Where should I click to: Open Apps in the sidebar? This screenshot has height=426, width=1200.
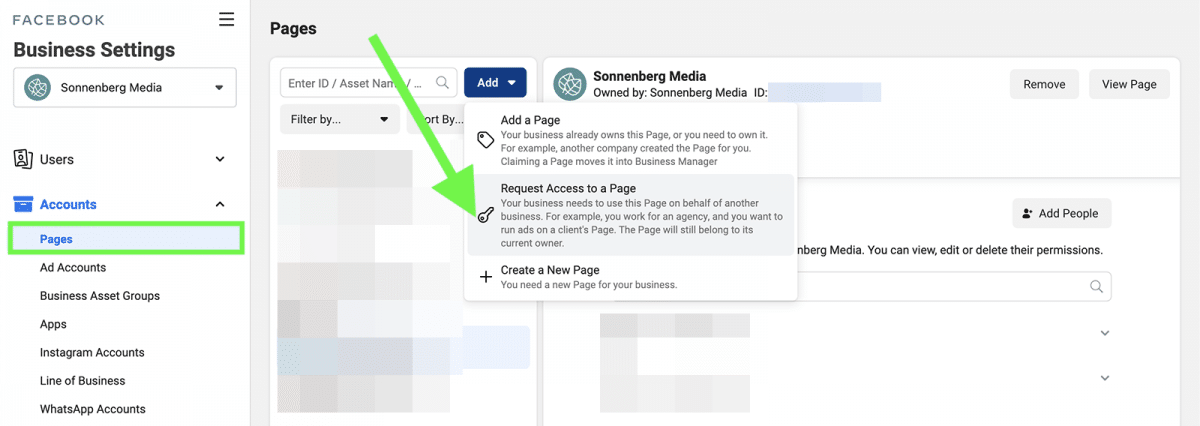[x=53, y=324]
